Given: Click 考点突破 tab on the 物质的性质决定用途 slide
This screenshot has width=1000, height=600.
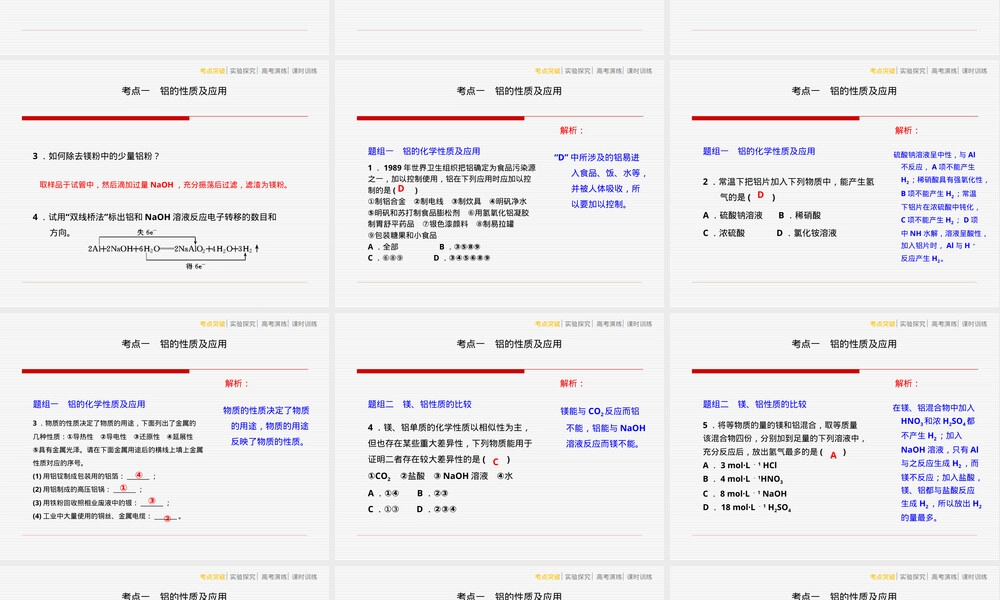Looking at the screenshot, I should (212, 324).
